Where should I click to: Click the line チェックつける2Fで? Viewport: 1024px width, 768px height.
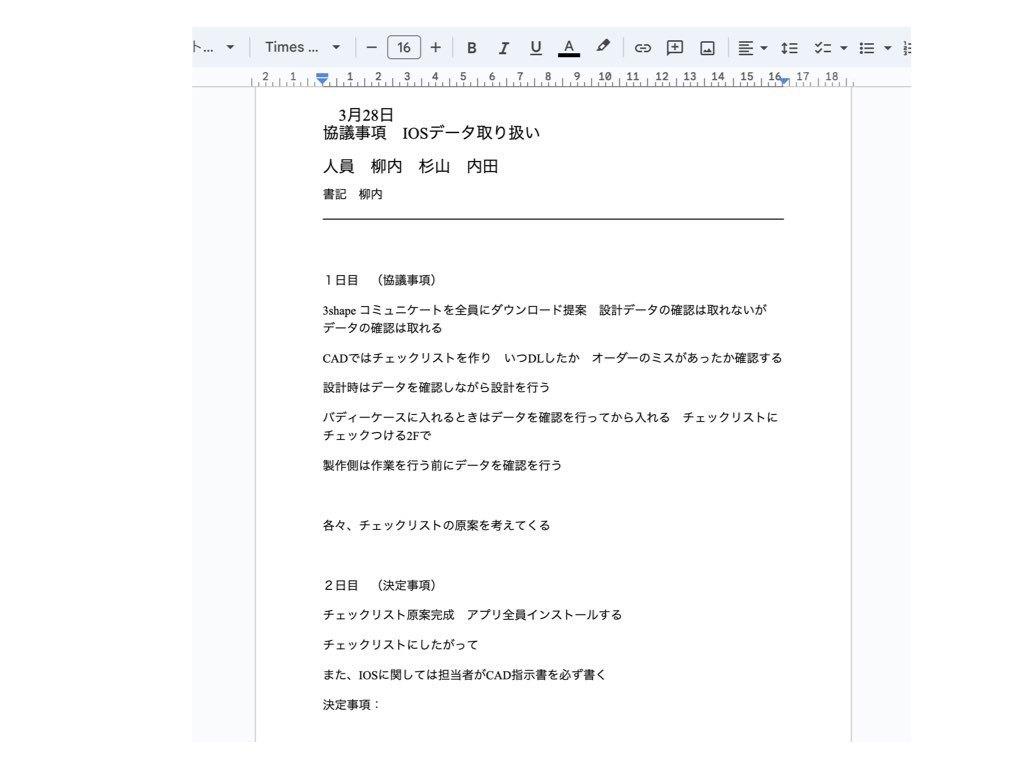[x=377, y=436]
